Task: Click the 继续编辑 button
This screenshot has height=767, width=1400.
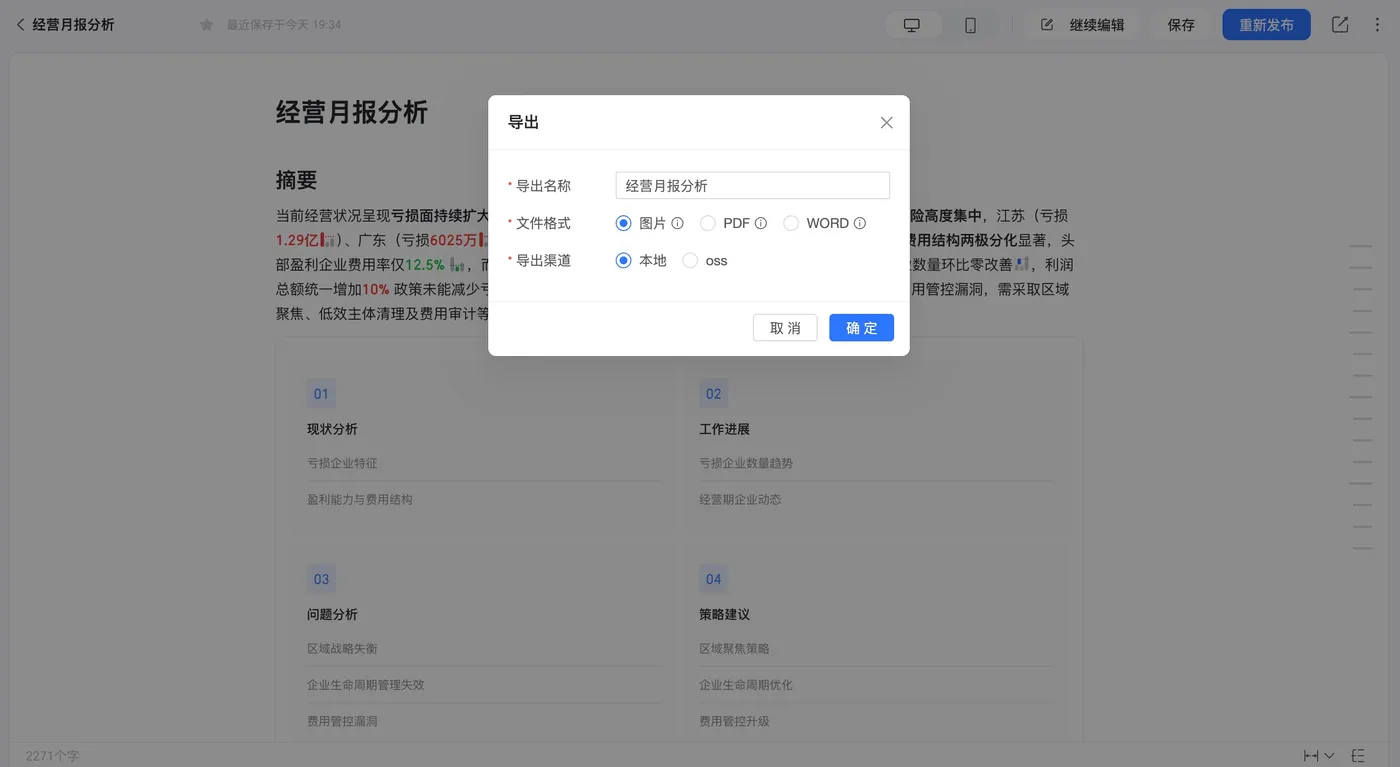Action: coord(1083,25)
